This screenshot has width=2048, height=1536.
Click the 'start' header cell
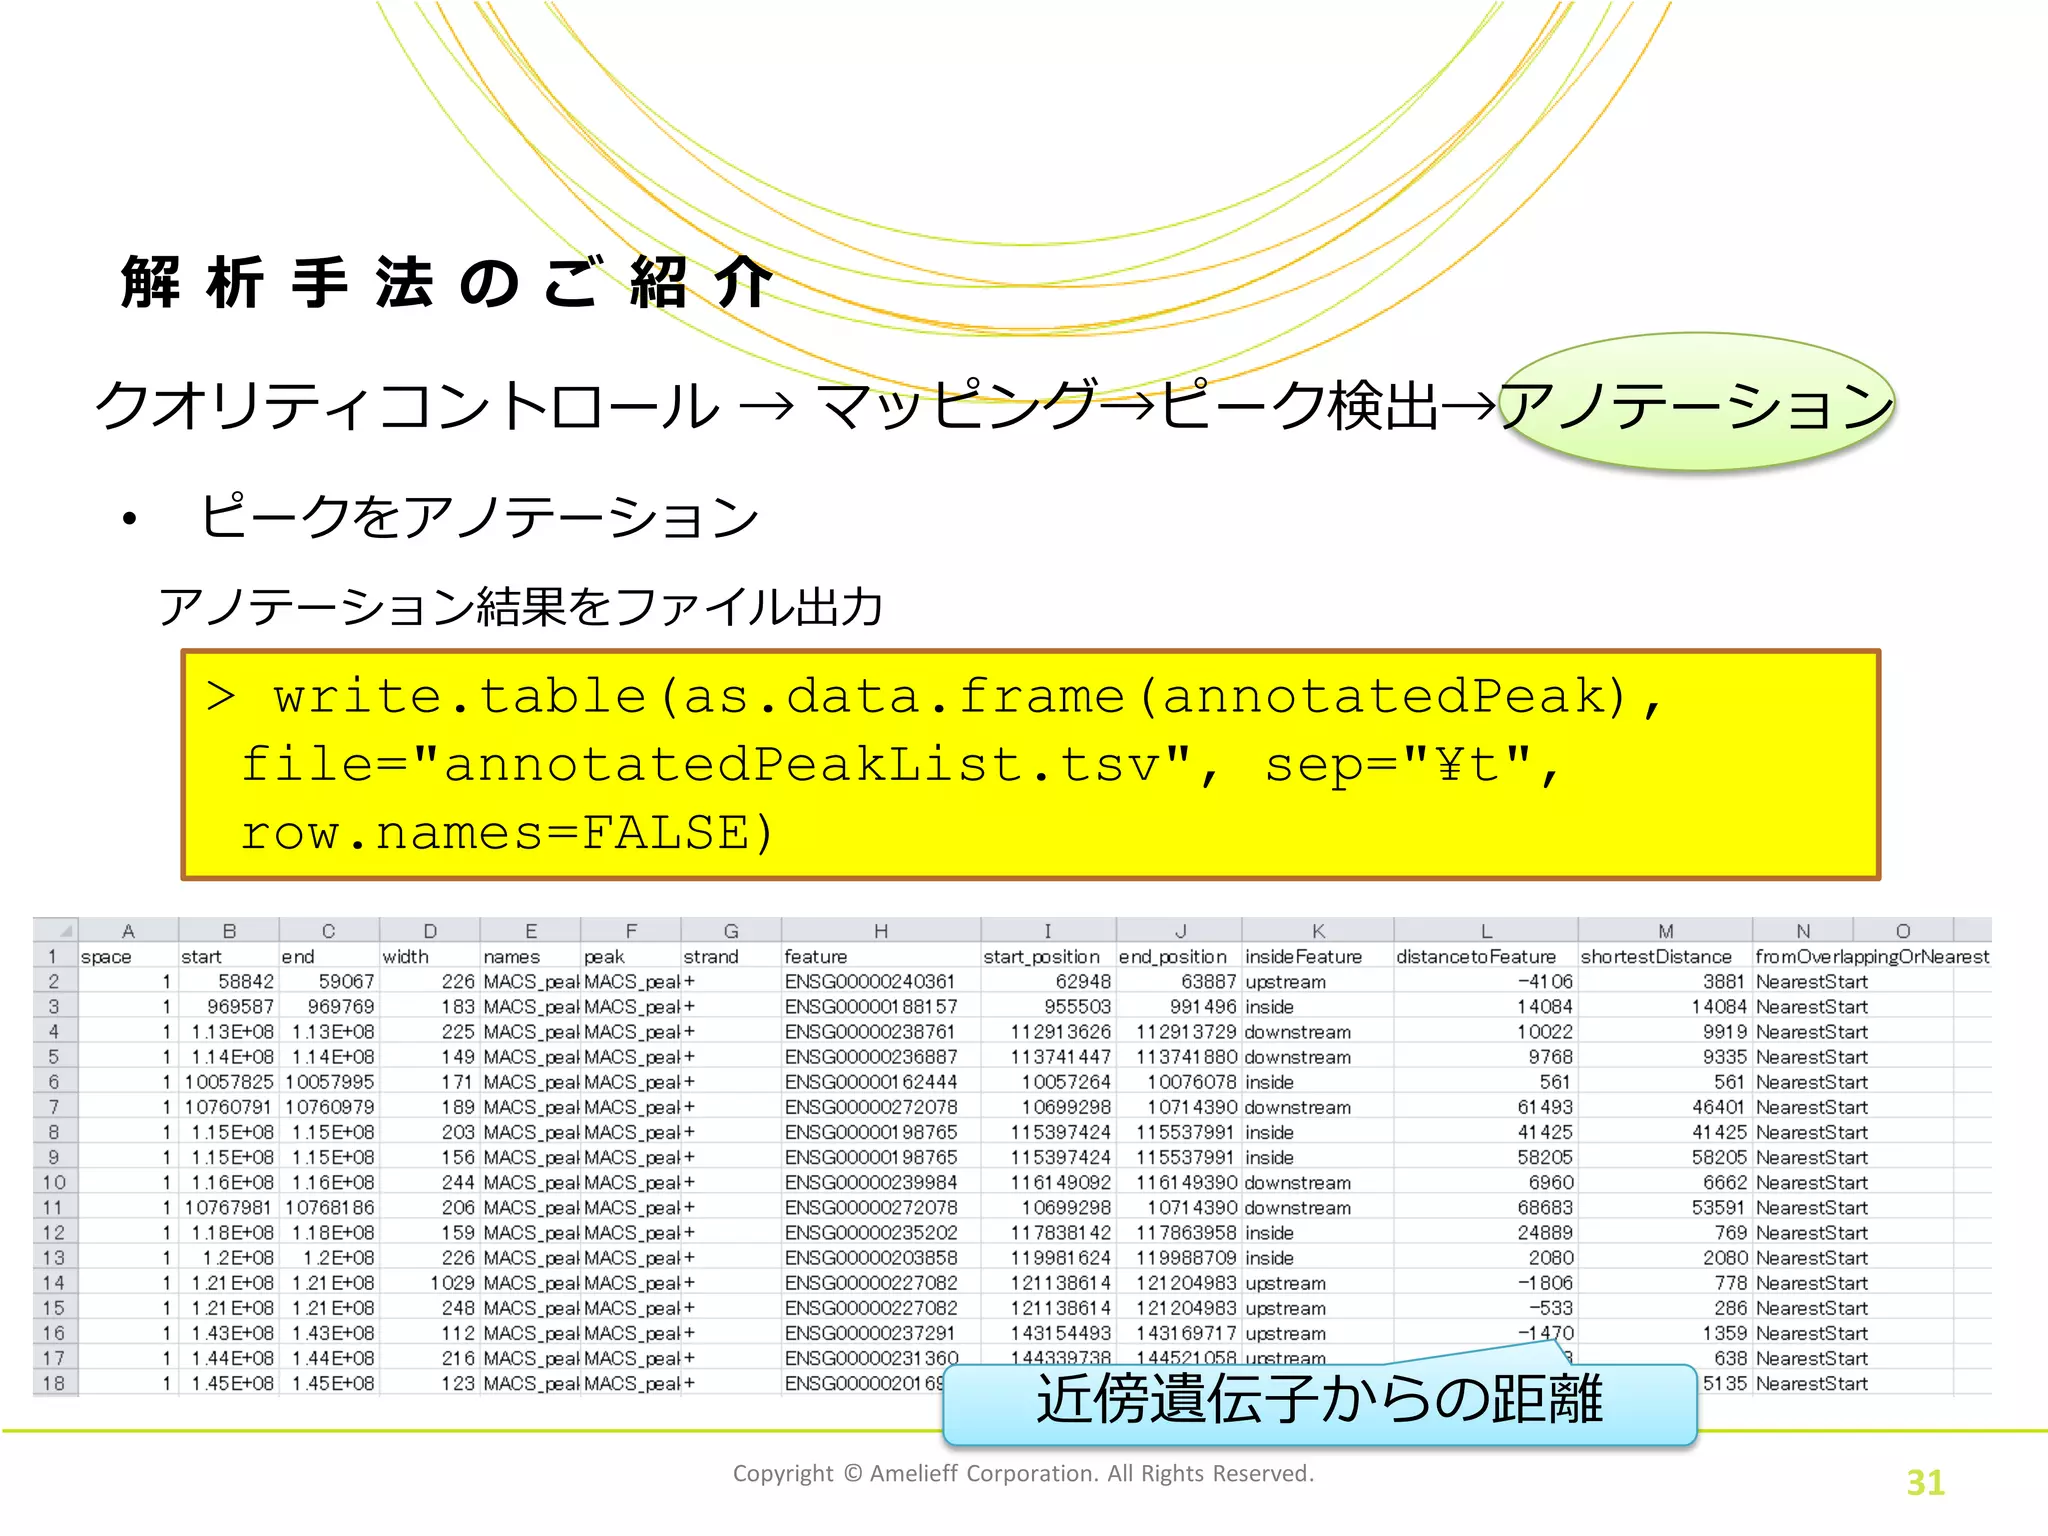pyautogui.click(x=229, y=957)
